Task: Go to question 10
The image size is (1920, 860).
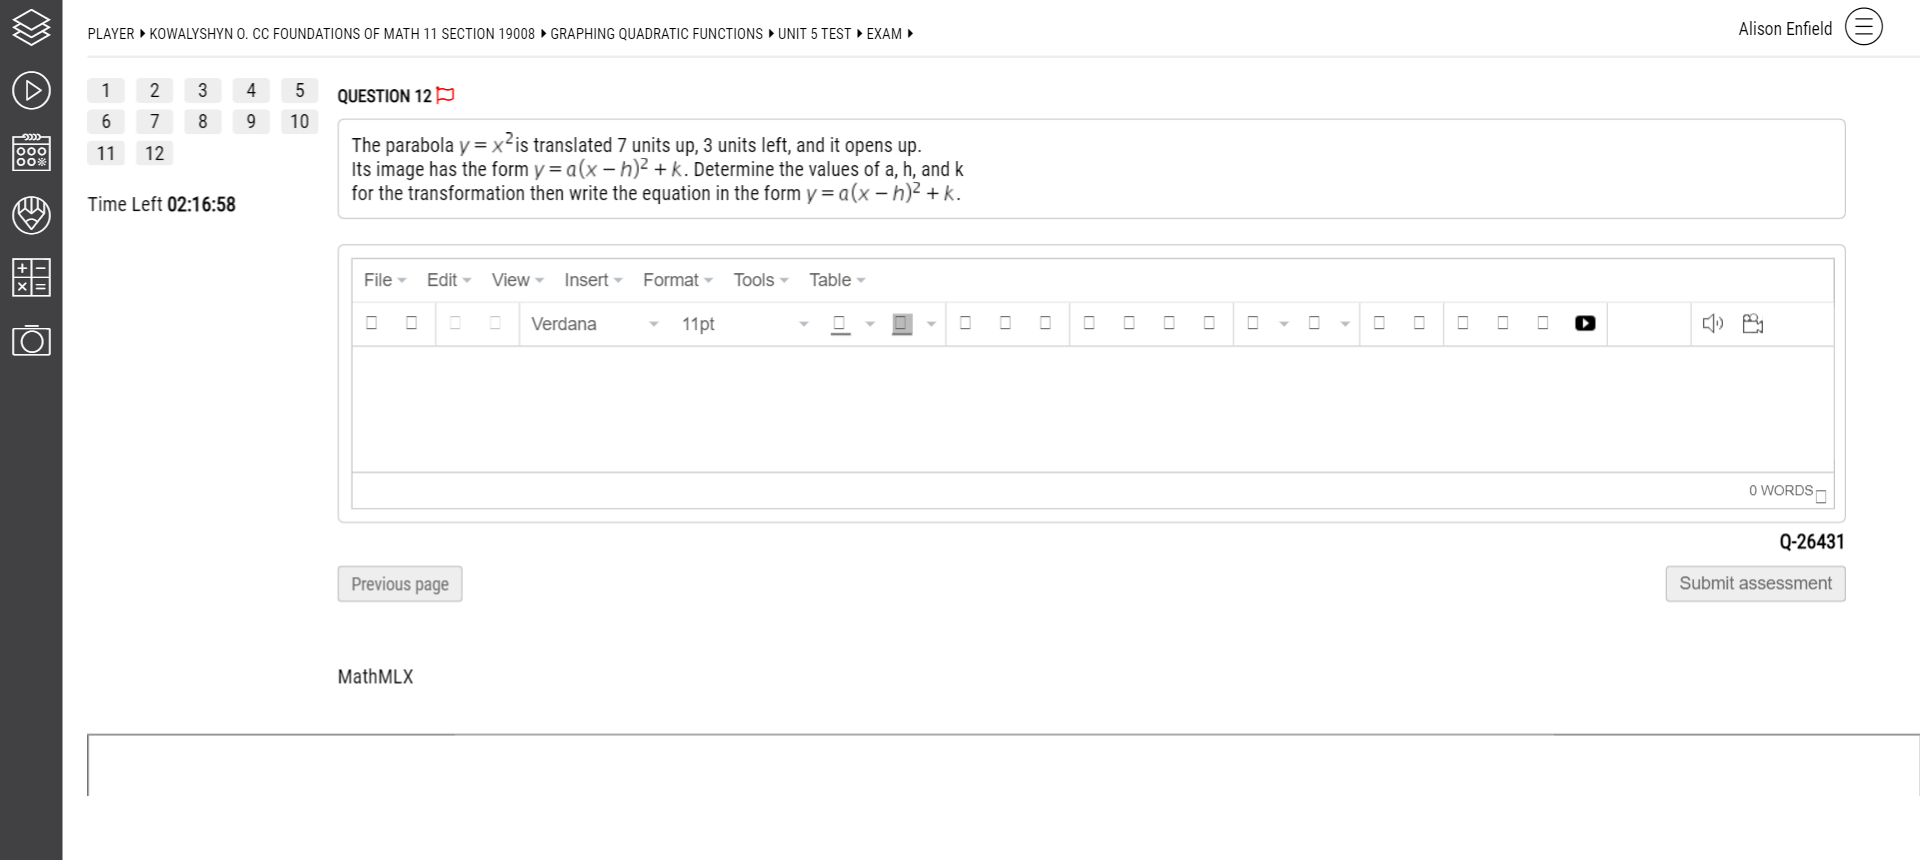Action: point(299,121)
